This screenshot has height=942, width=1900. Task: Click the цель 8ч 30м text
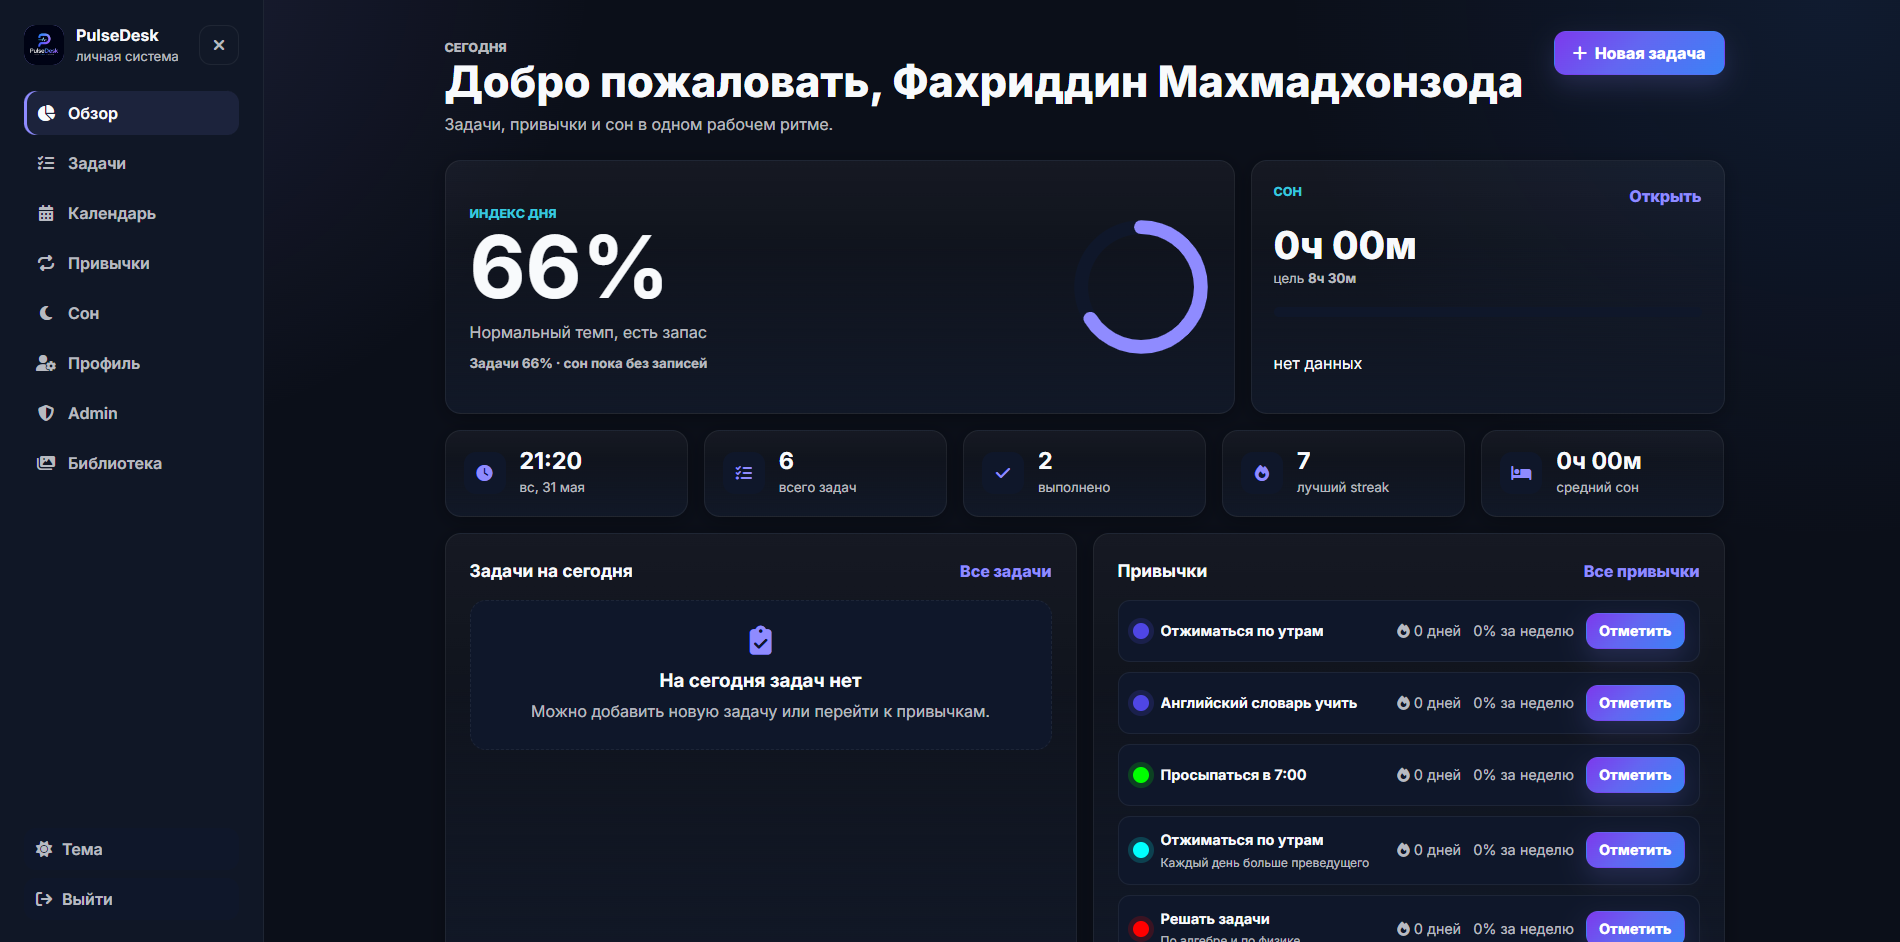[x=1315, y=278]
